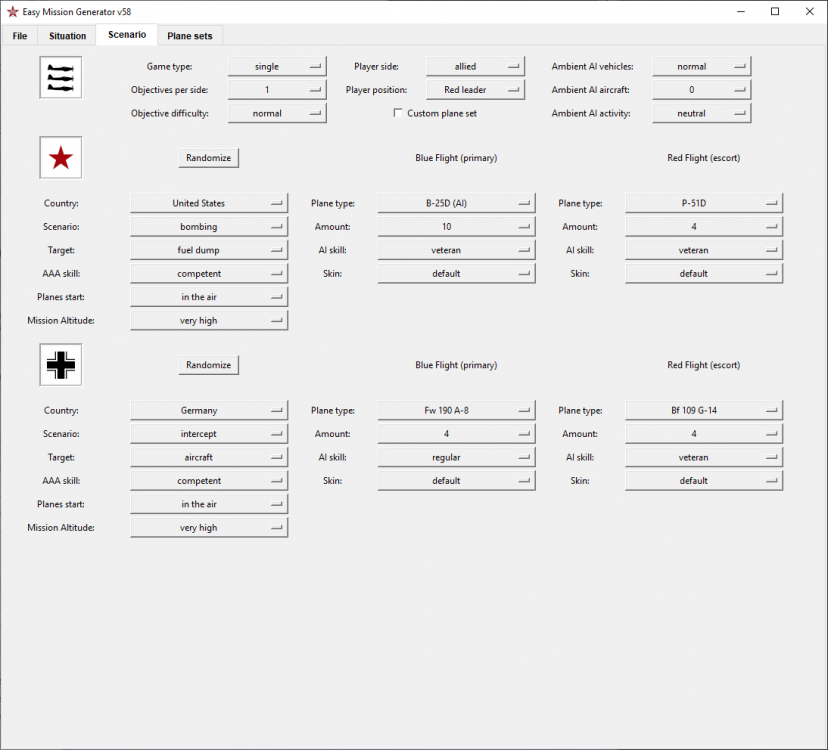
Task: Click the black cross axis side icon
Action: [x=61, y=365]
